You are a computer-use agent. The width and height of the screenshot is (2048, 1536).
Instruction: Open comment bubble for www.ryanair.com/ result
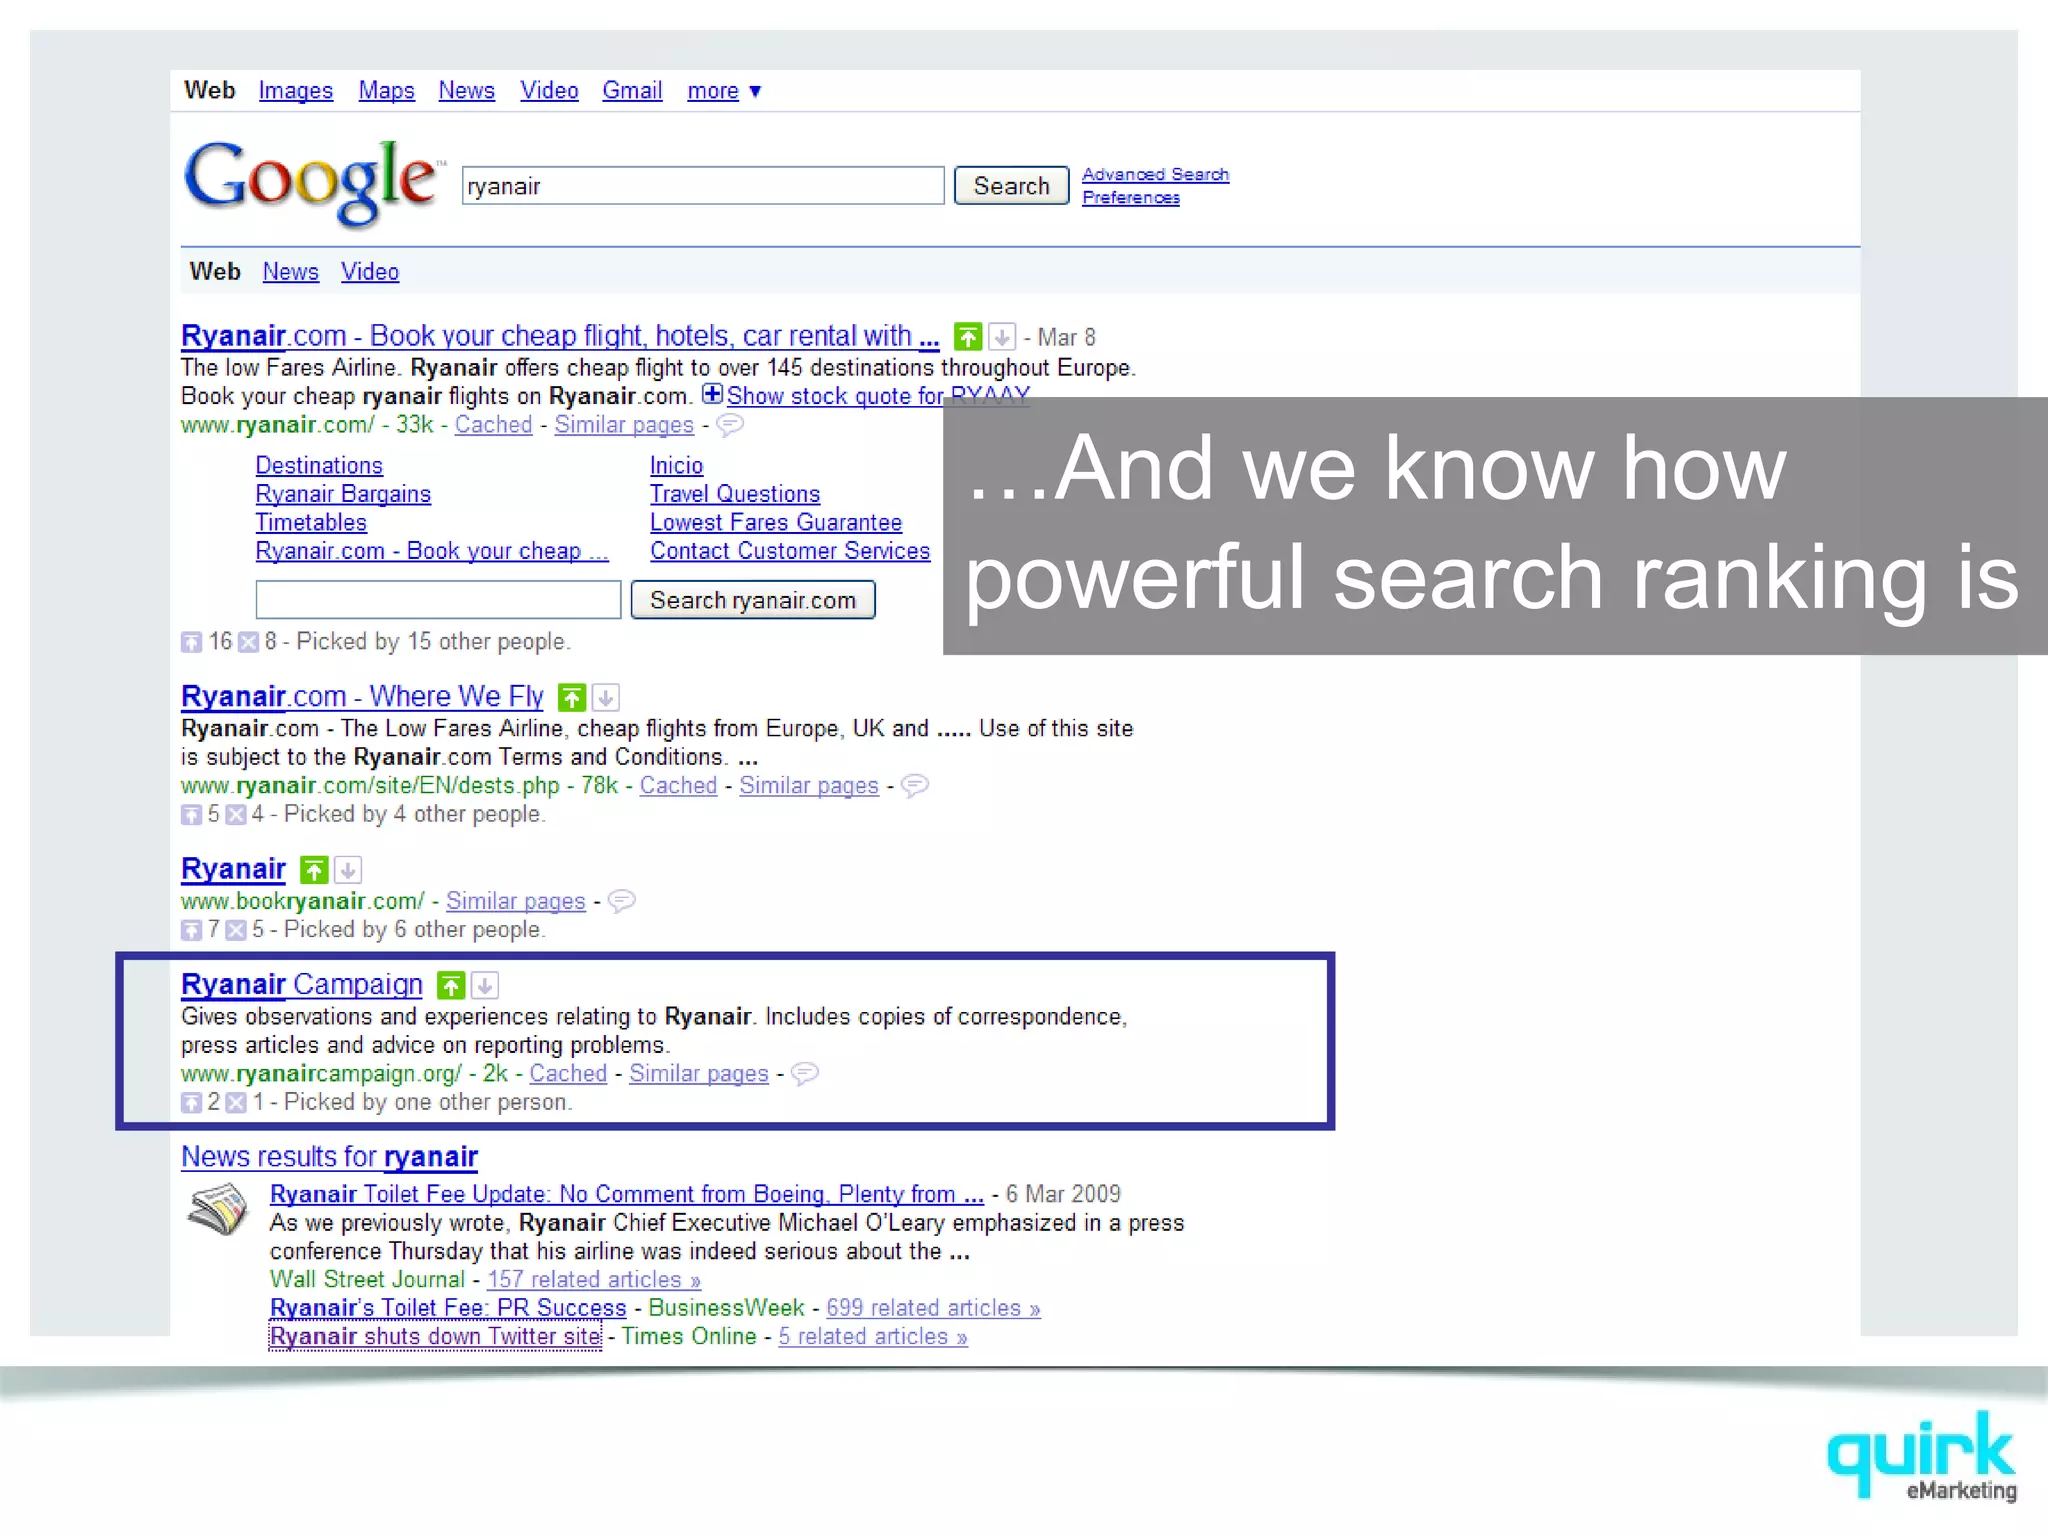click(x=730, y=425)
